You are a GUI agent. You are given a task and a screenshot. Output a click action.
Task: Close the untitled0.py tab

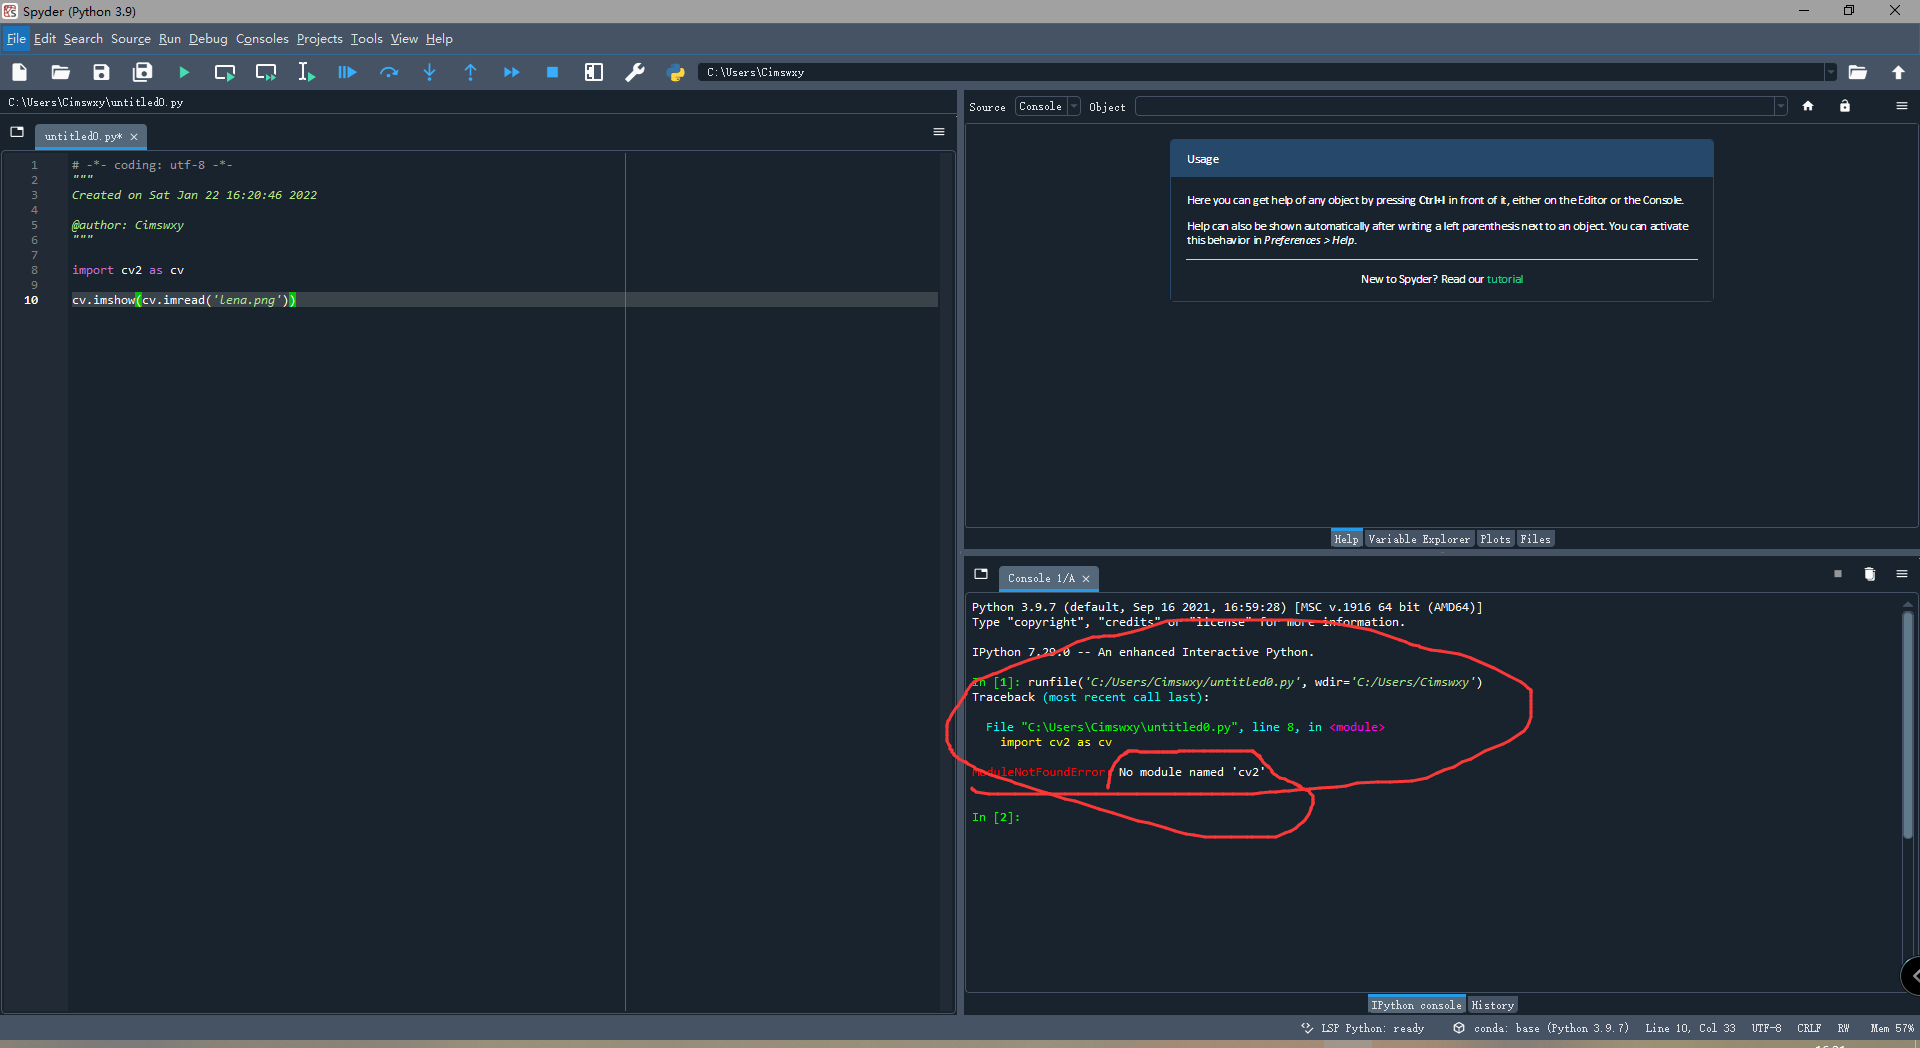134,137
